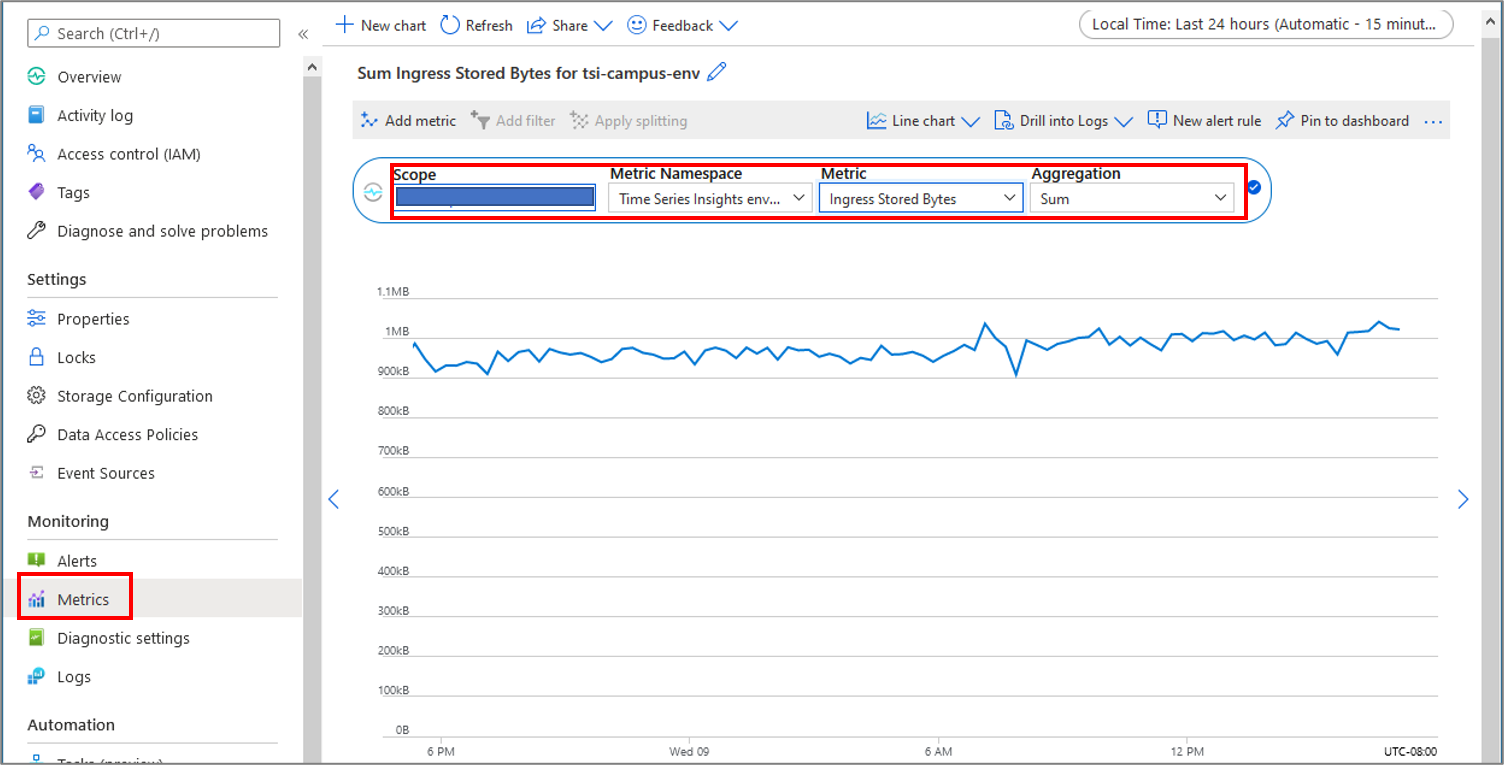Open the Sum aggregation dropdown
The image size is (1504, 765).
pos(1132,198)
